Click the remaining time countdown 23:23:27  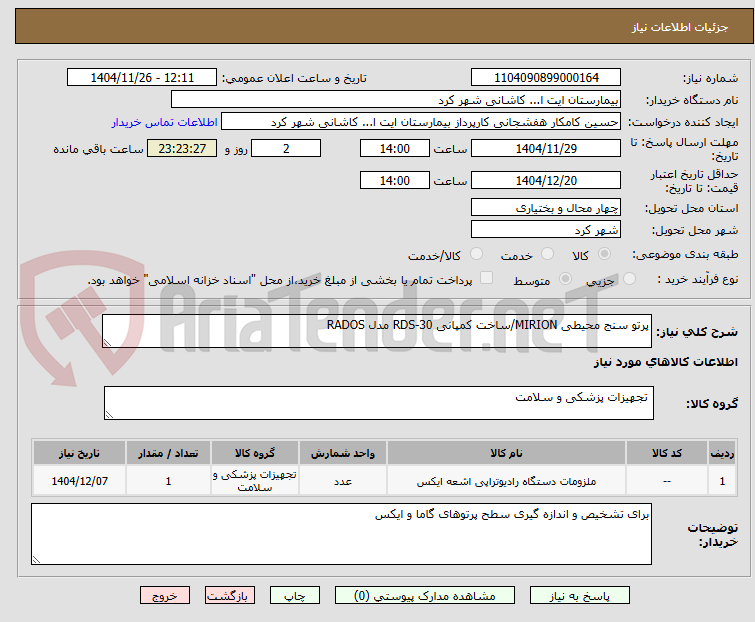coord(182,148)
